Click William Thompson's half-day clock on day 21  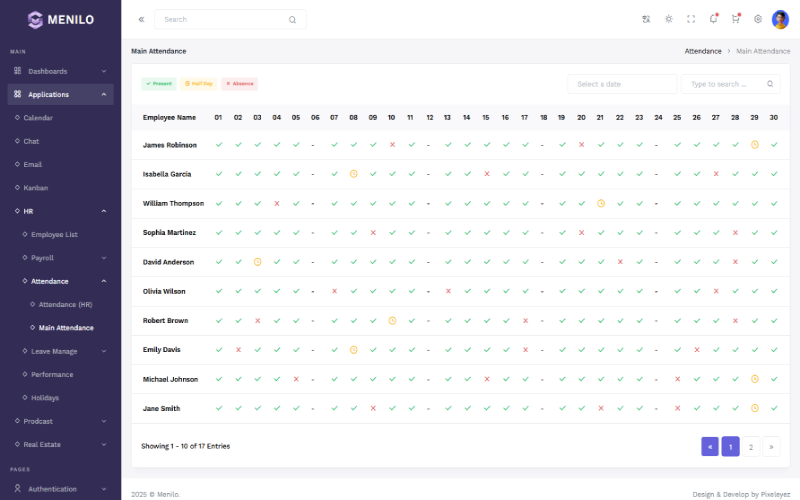point(601,204)
